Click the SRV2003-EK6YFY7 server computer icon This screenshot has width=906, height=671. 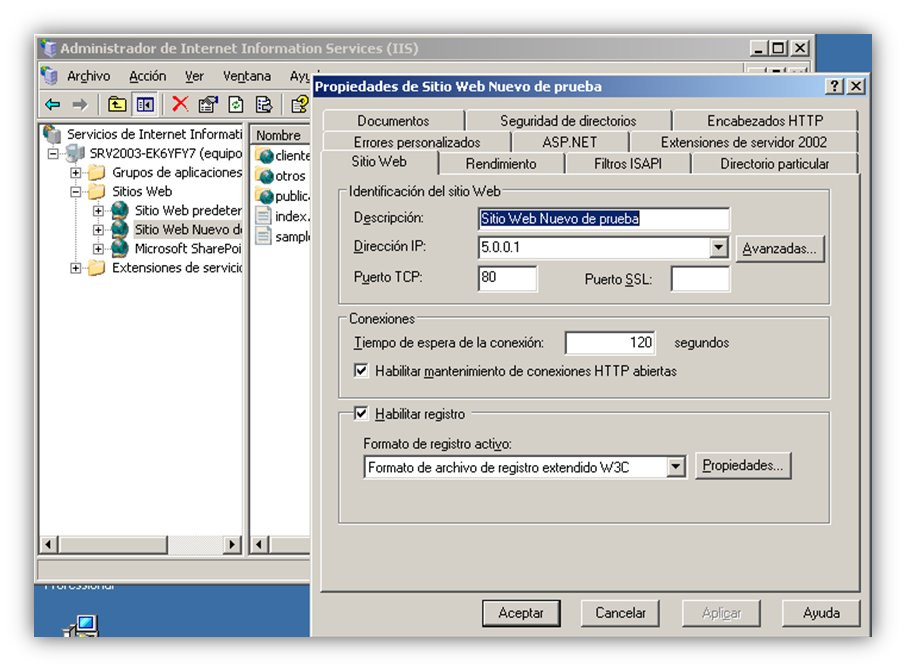point(76,154)
